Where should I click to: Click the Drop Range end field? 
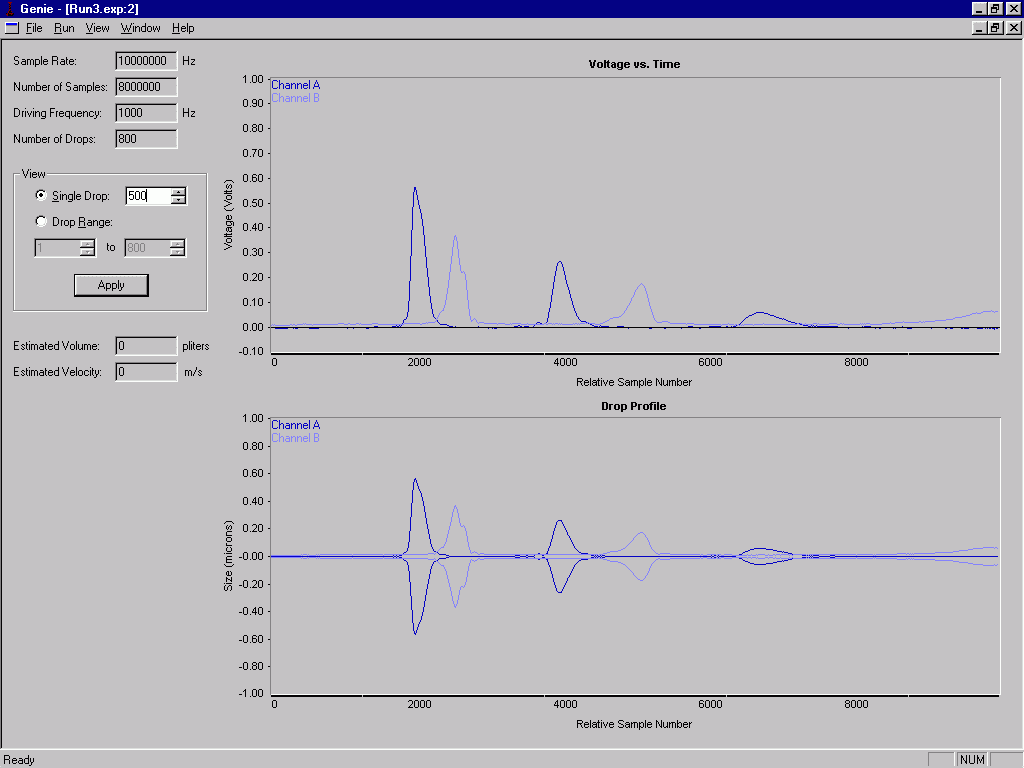tap(147, 248)
